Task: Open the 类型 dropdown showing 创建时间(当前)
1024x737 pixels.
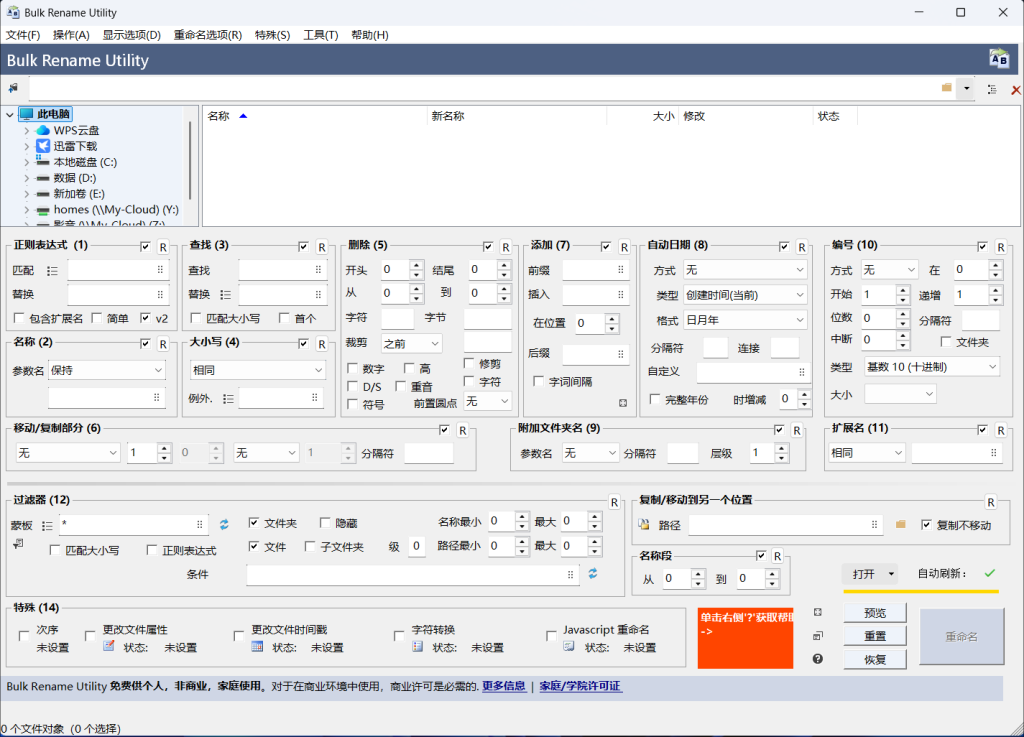Action: click(x=745, y=295)
